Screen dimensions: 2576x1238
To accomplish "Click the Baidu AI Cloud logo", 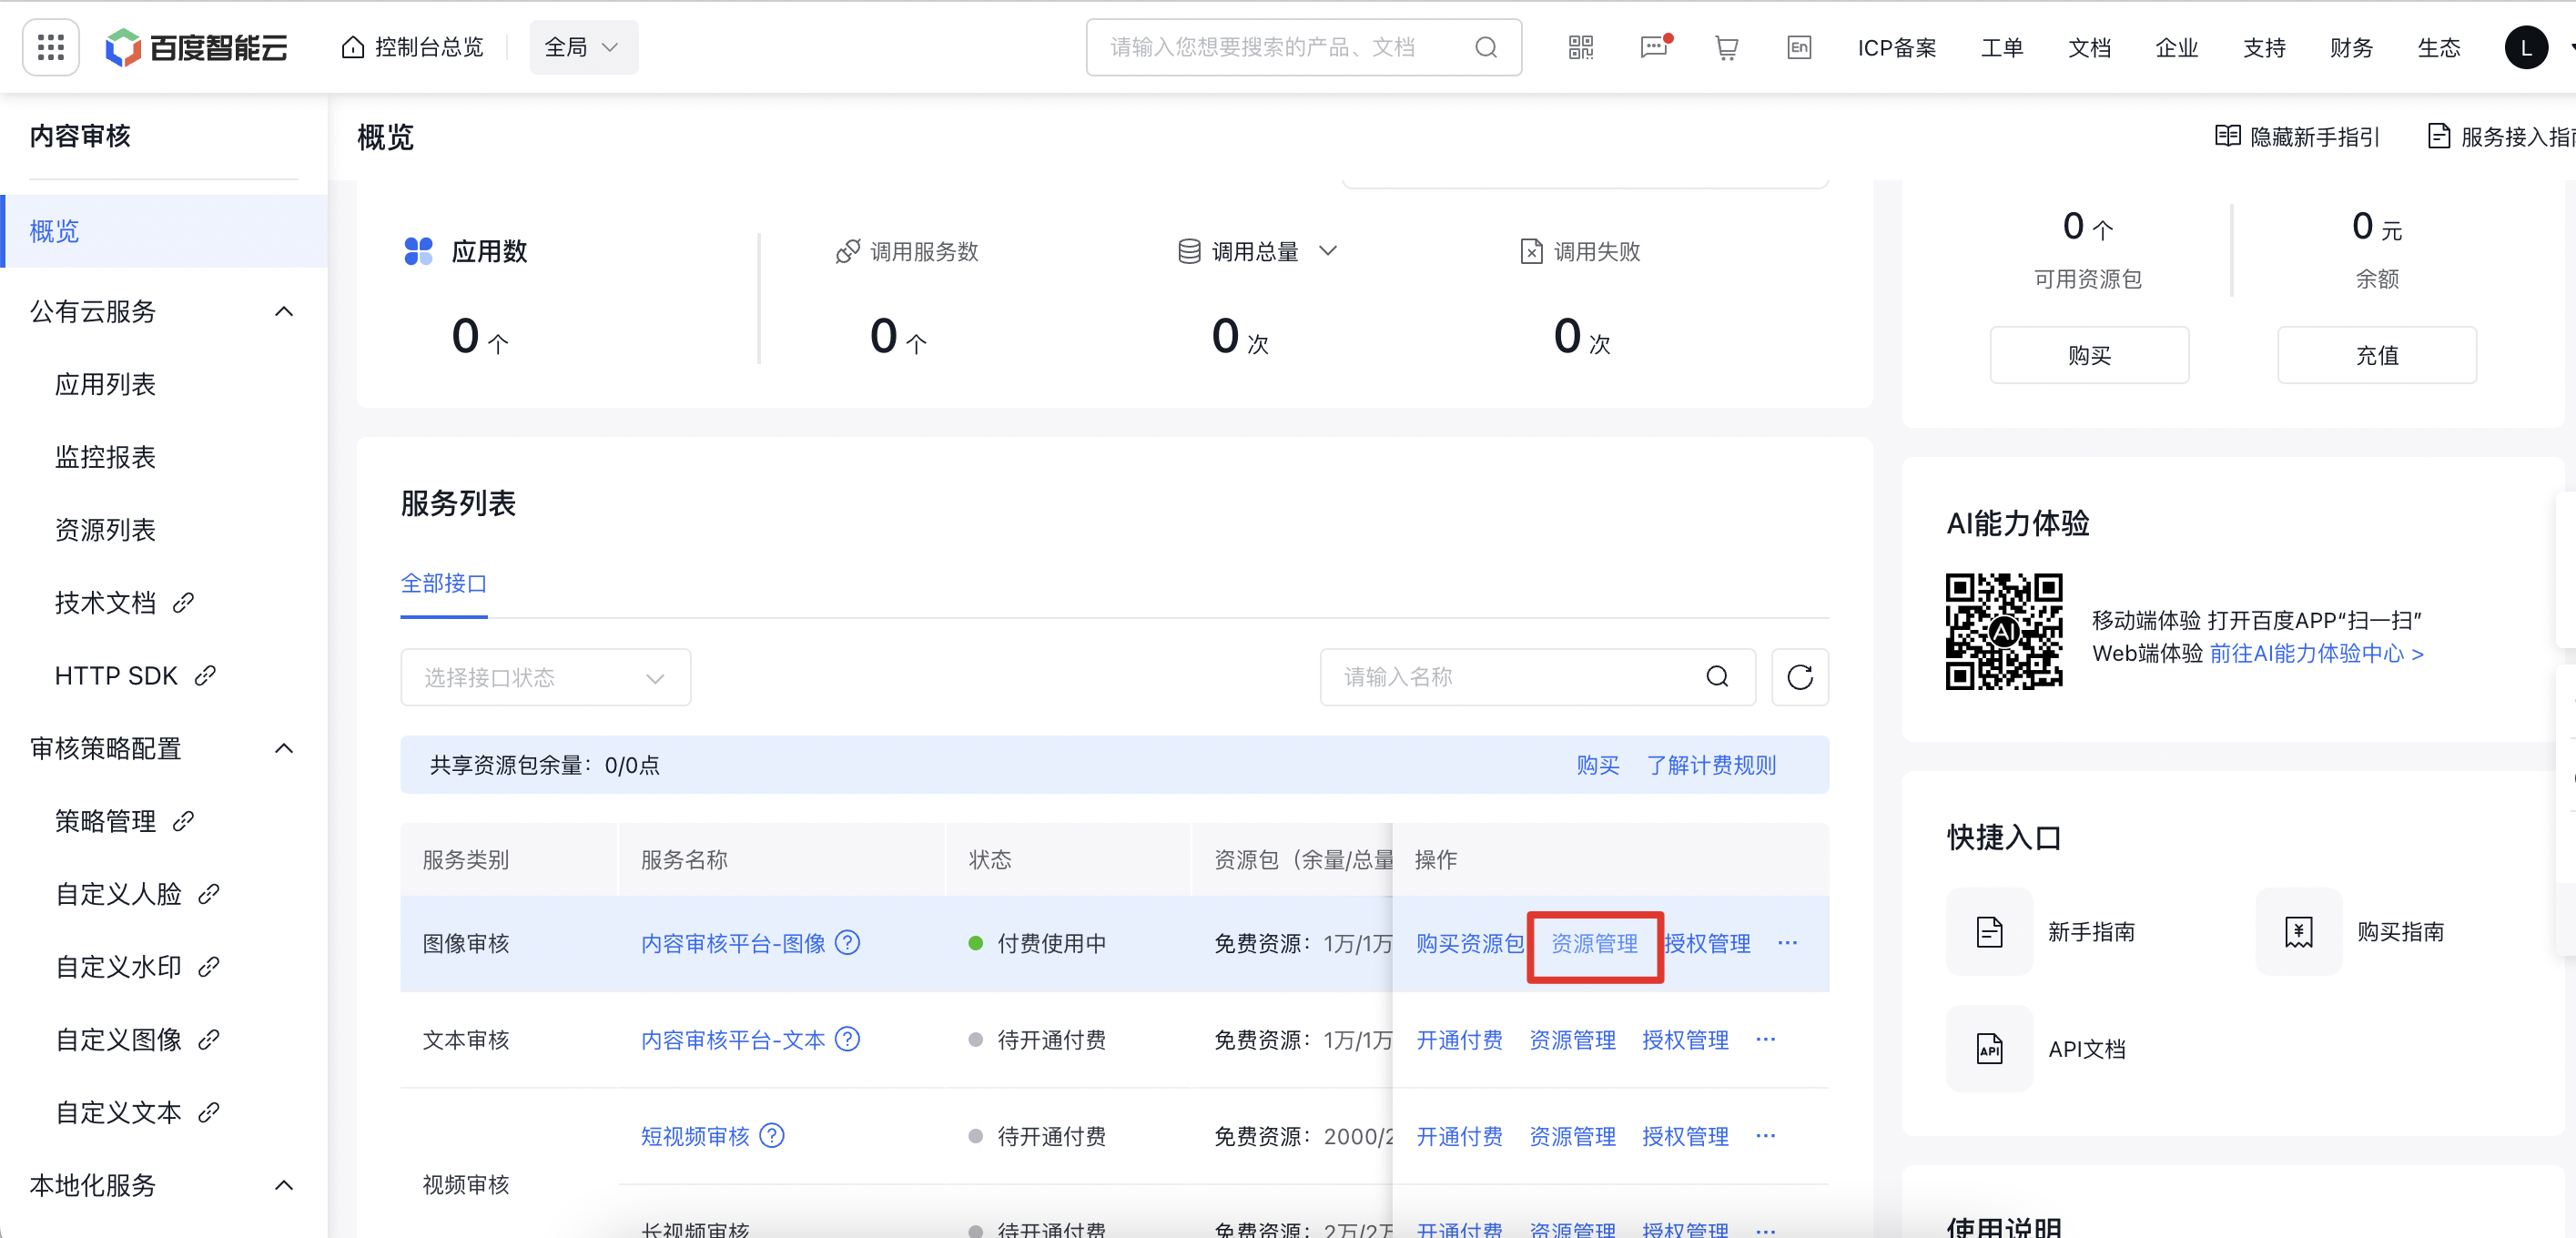I will [x=196, y=47].
